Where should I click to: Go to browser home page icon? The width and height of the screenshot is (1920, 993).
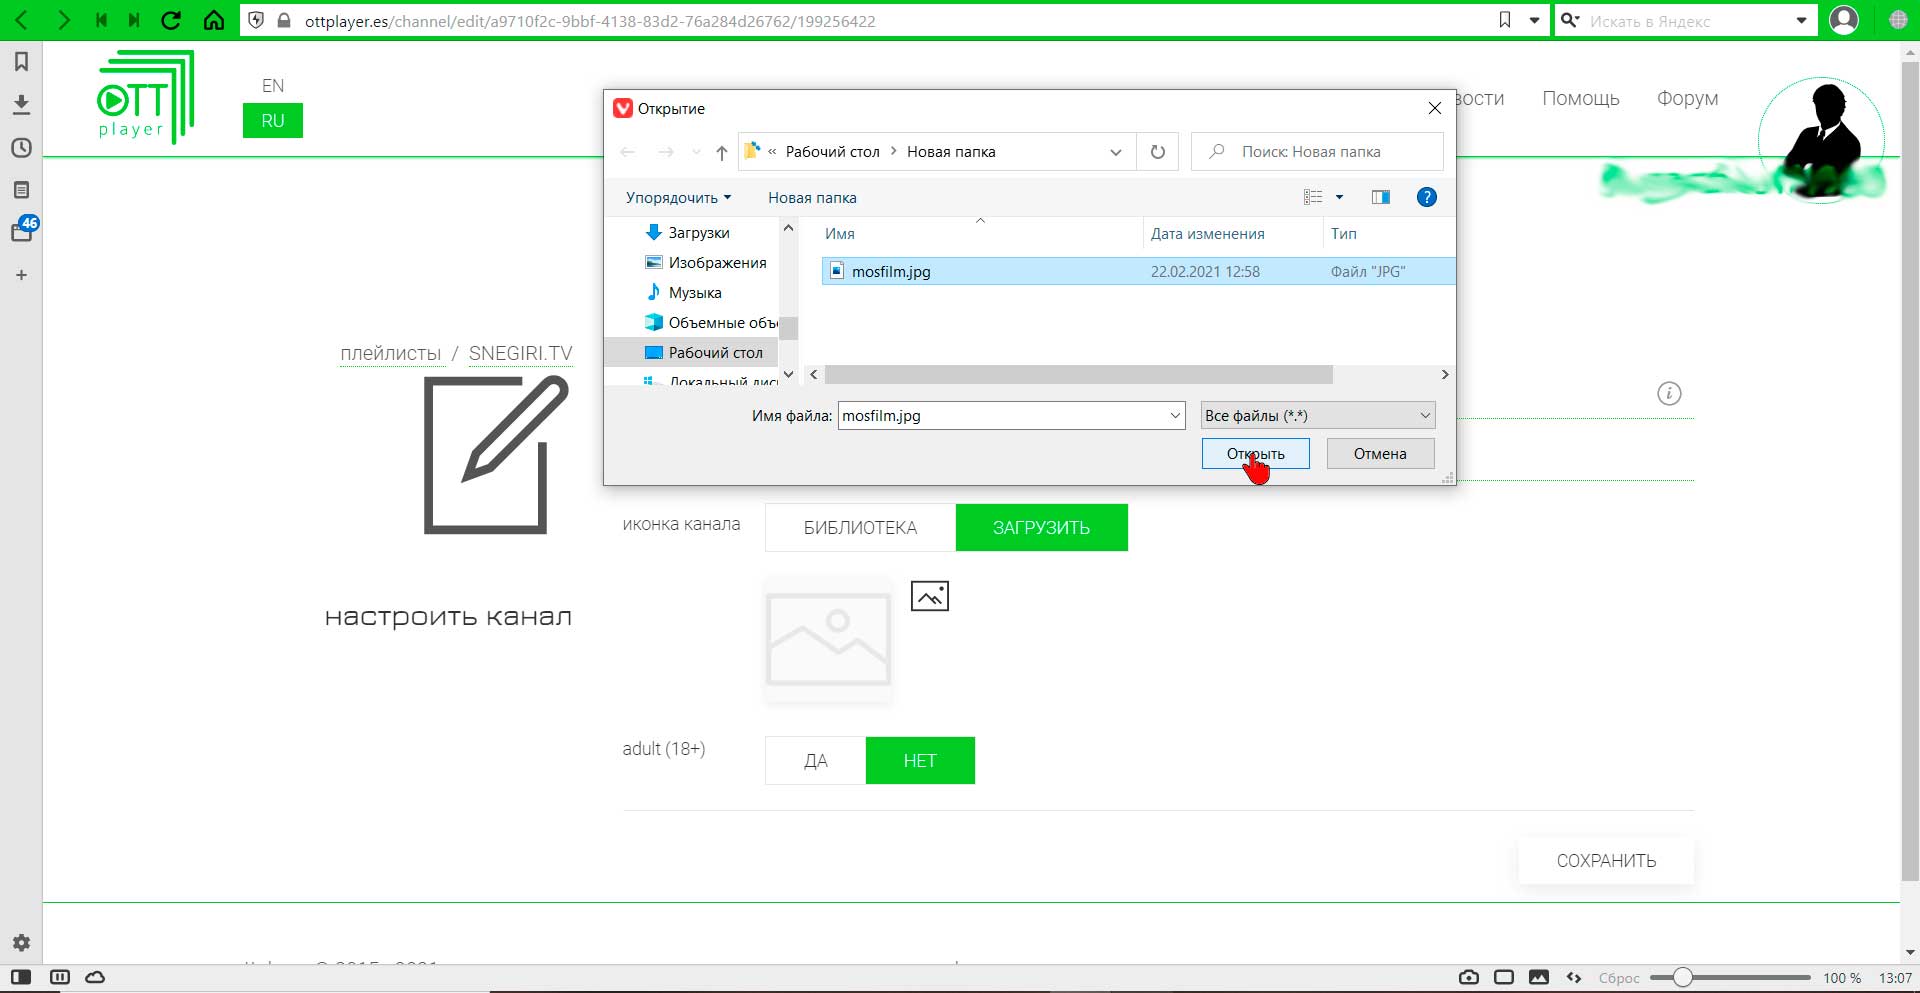coord(214,20)
